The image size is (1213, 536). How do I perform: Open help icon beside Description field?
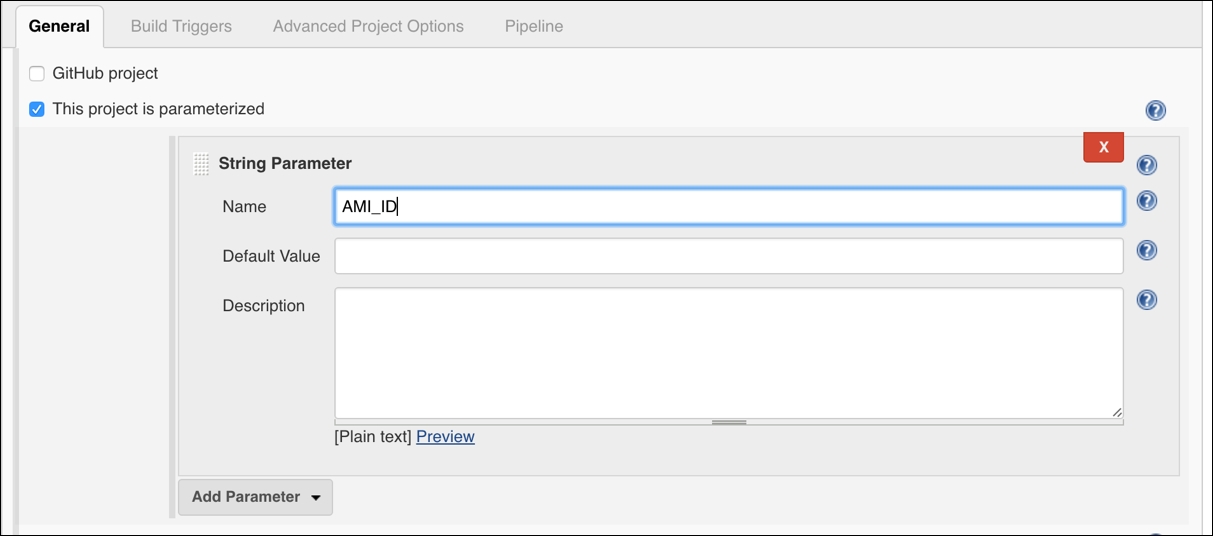click(x=1147, y=299)
